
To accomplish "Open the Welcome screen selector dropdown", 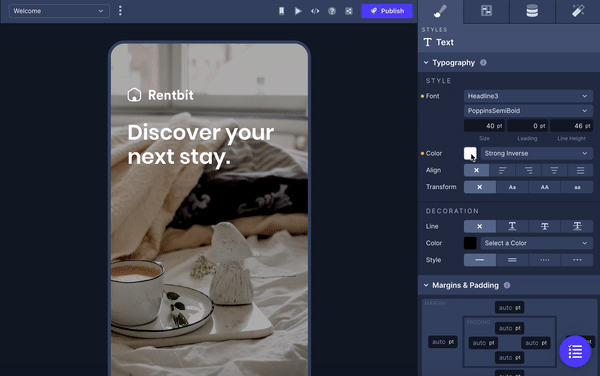I will [x=59, y=11].
